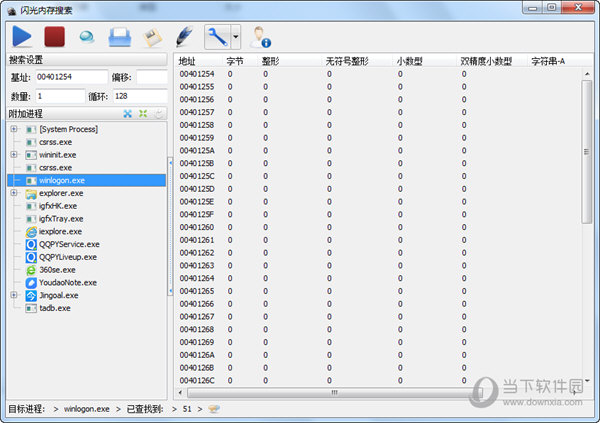Click the vertical scrollbar thumb of results
This screenshot has width=600, height=423.
[x=587, y=152]
